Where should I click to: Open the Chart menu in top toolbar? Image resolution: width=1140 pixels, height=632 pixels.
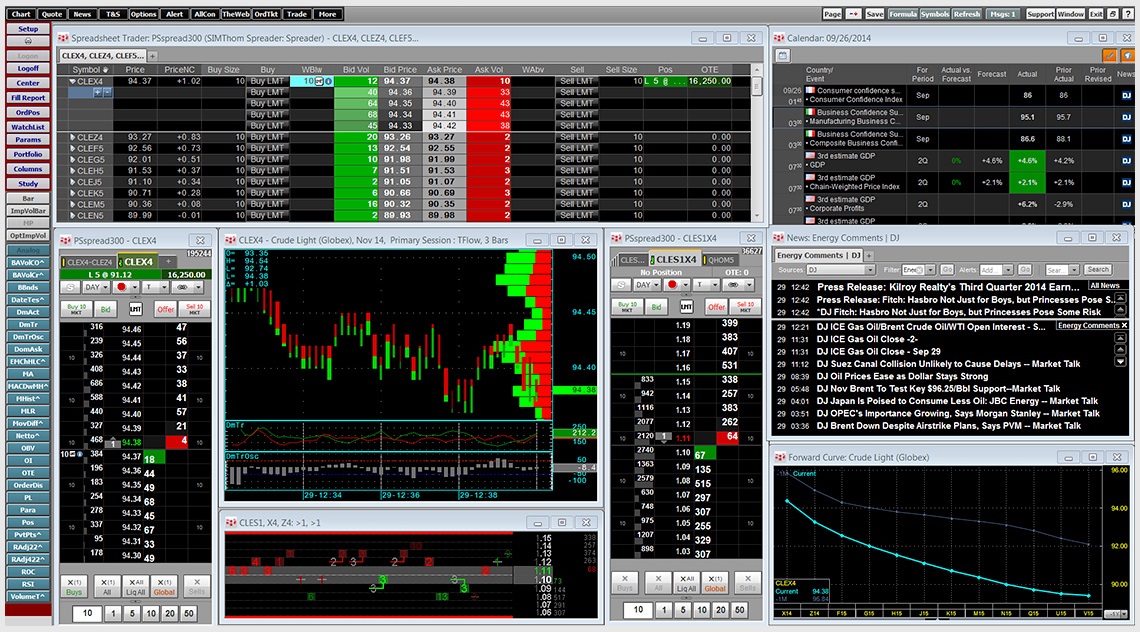(21, 14)
